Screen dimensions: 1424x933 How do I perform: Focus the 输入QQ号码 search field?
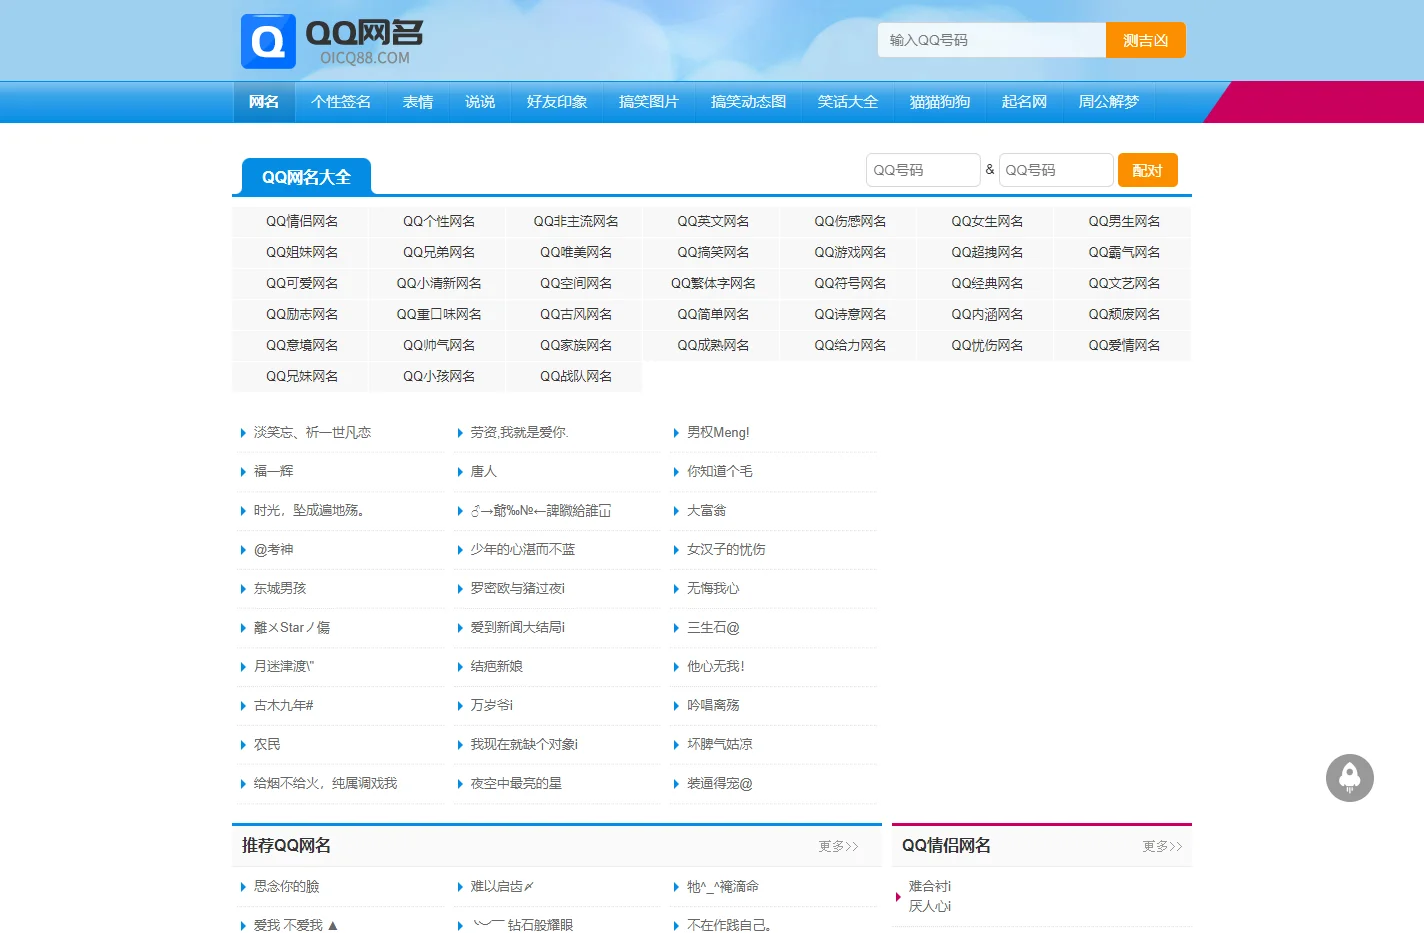[x=992, y=40]
